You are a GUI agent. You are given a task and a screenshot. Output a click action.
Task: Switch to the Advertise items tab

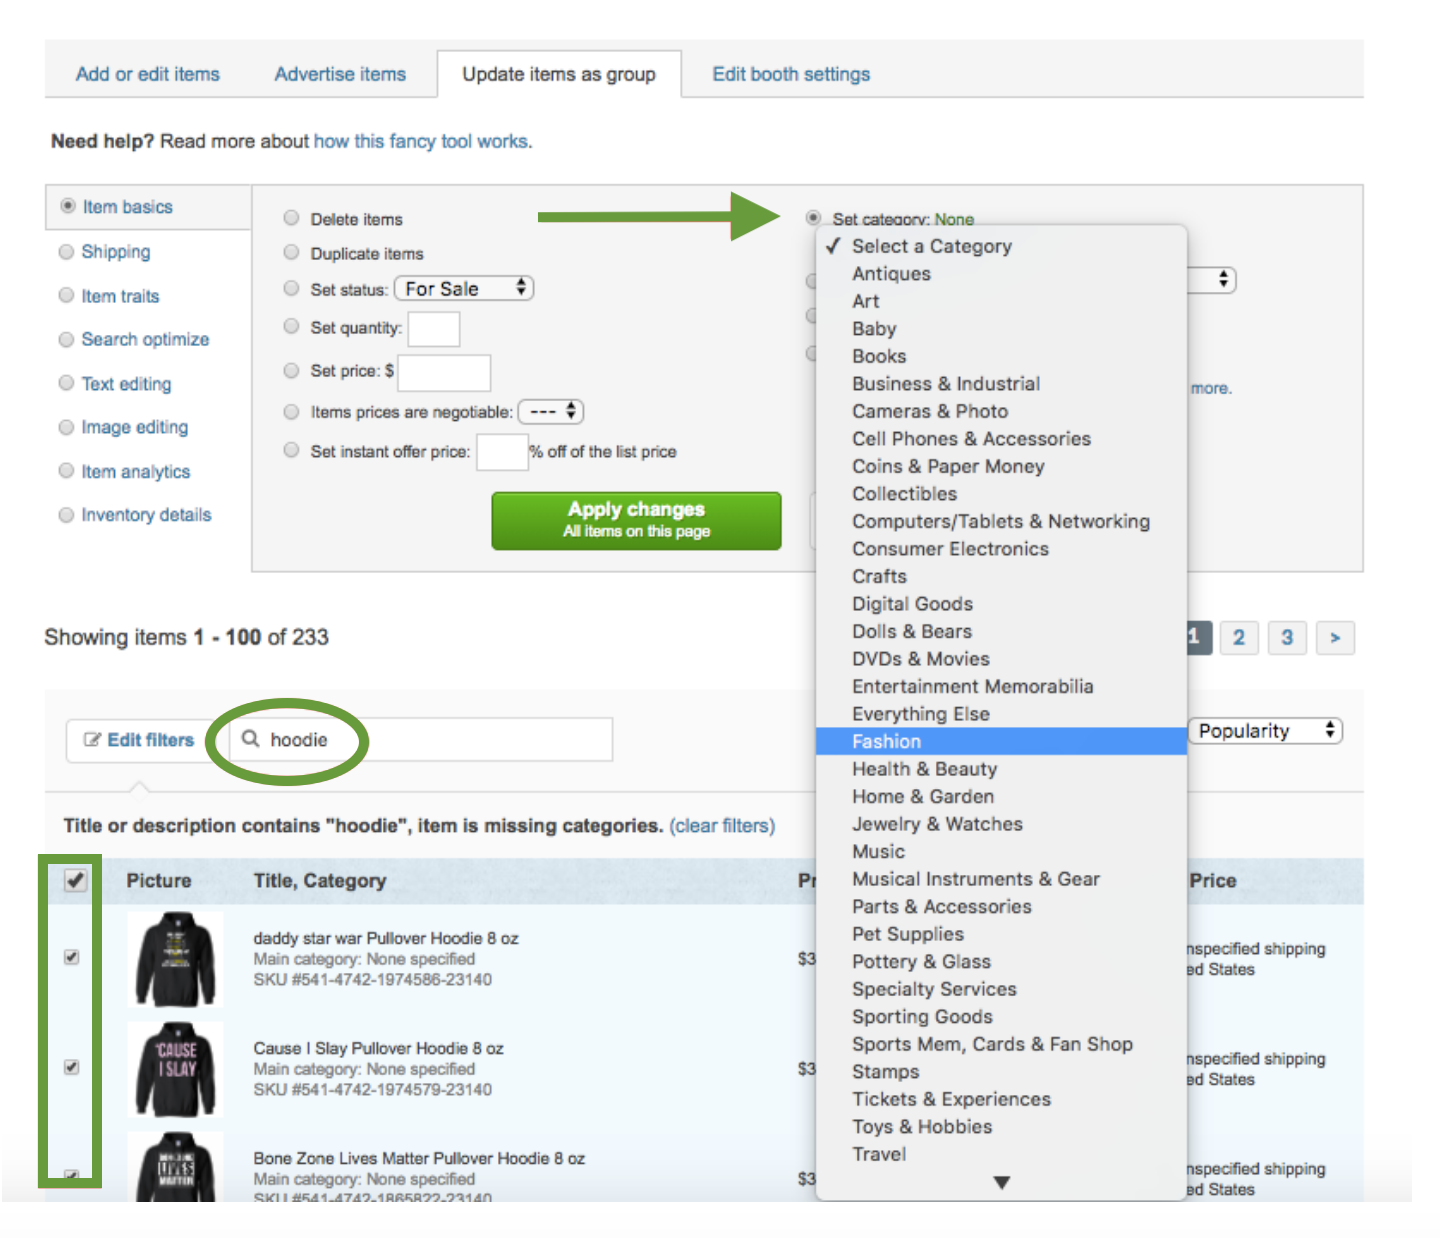[x=340, y=74]
